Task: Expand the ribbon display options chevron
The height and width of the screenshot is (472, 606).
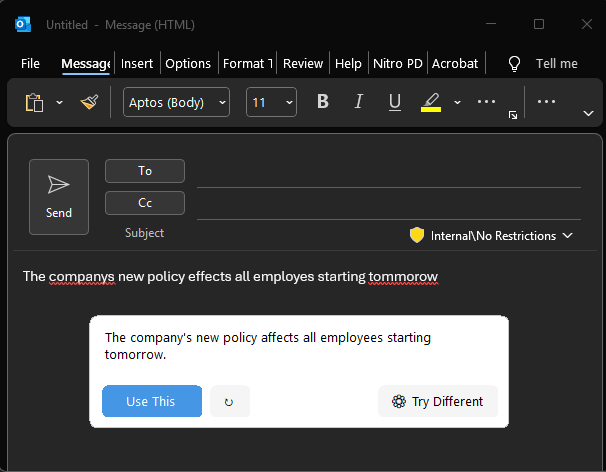Action: 588,114
